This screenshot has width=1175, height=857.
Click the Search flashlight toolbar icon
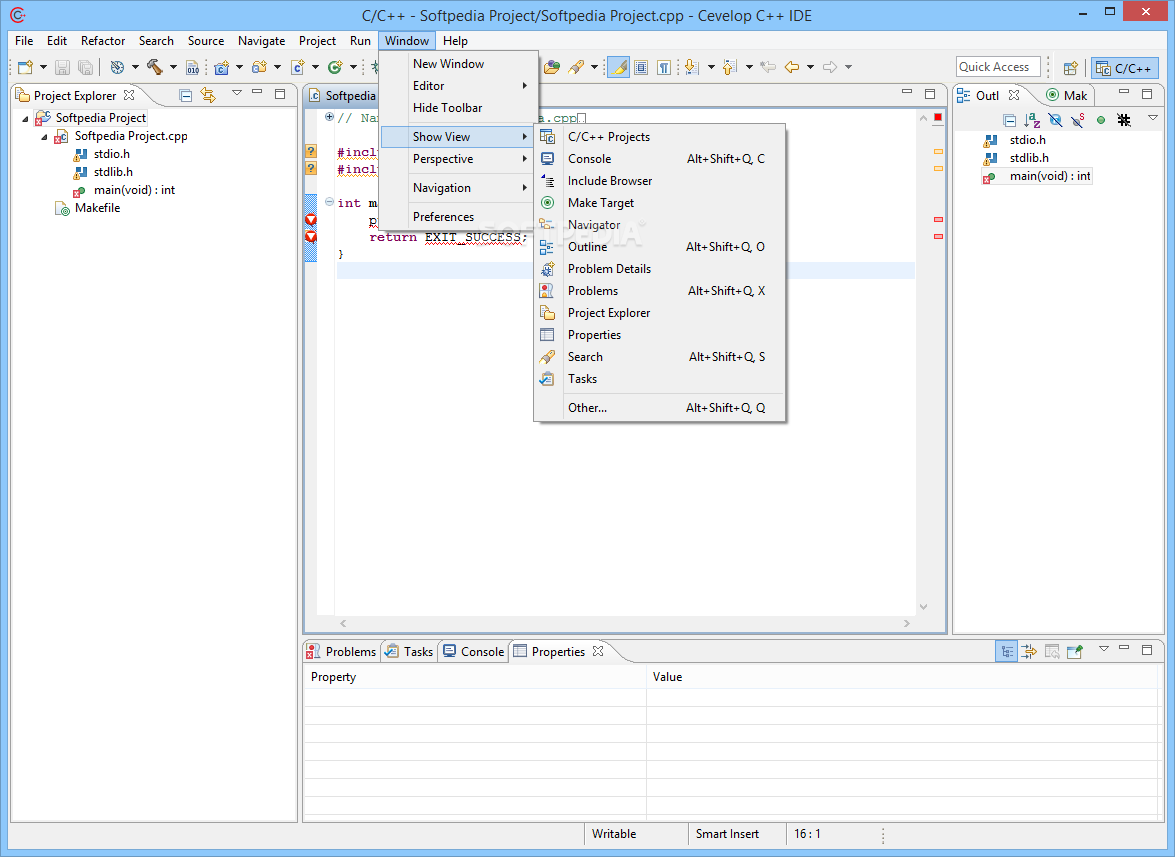tap(576, 67)
